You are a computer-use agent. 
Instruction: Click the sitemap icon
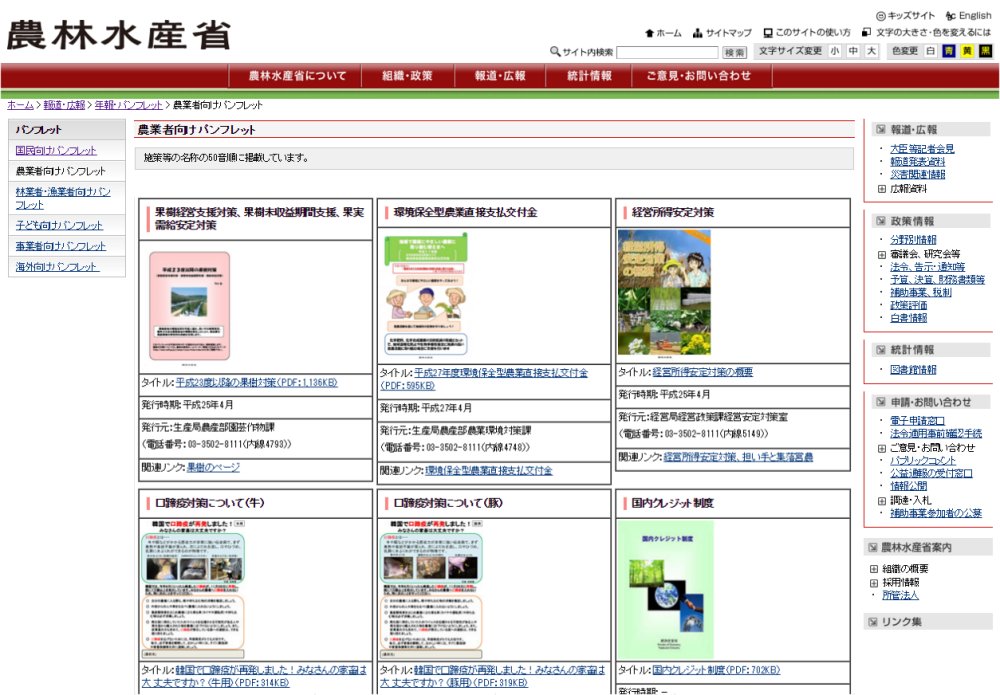click(697, 33)
